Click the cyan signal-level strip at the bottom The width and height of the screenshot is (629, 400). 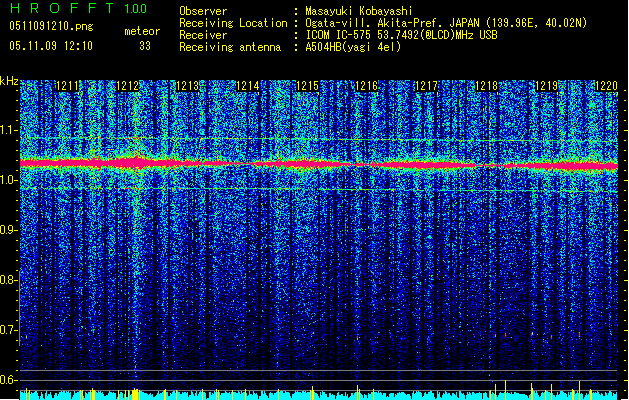tap(319, 395)
